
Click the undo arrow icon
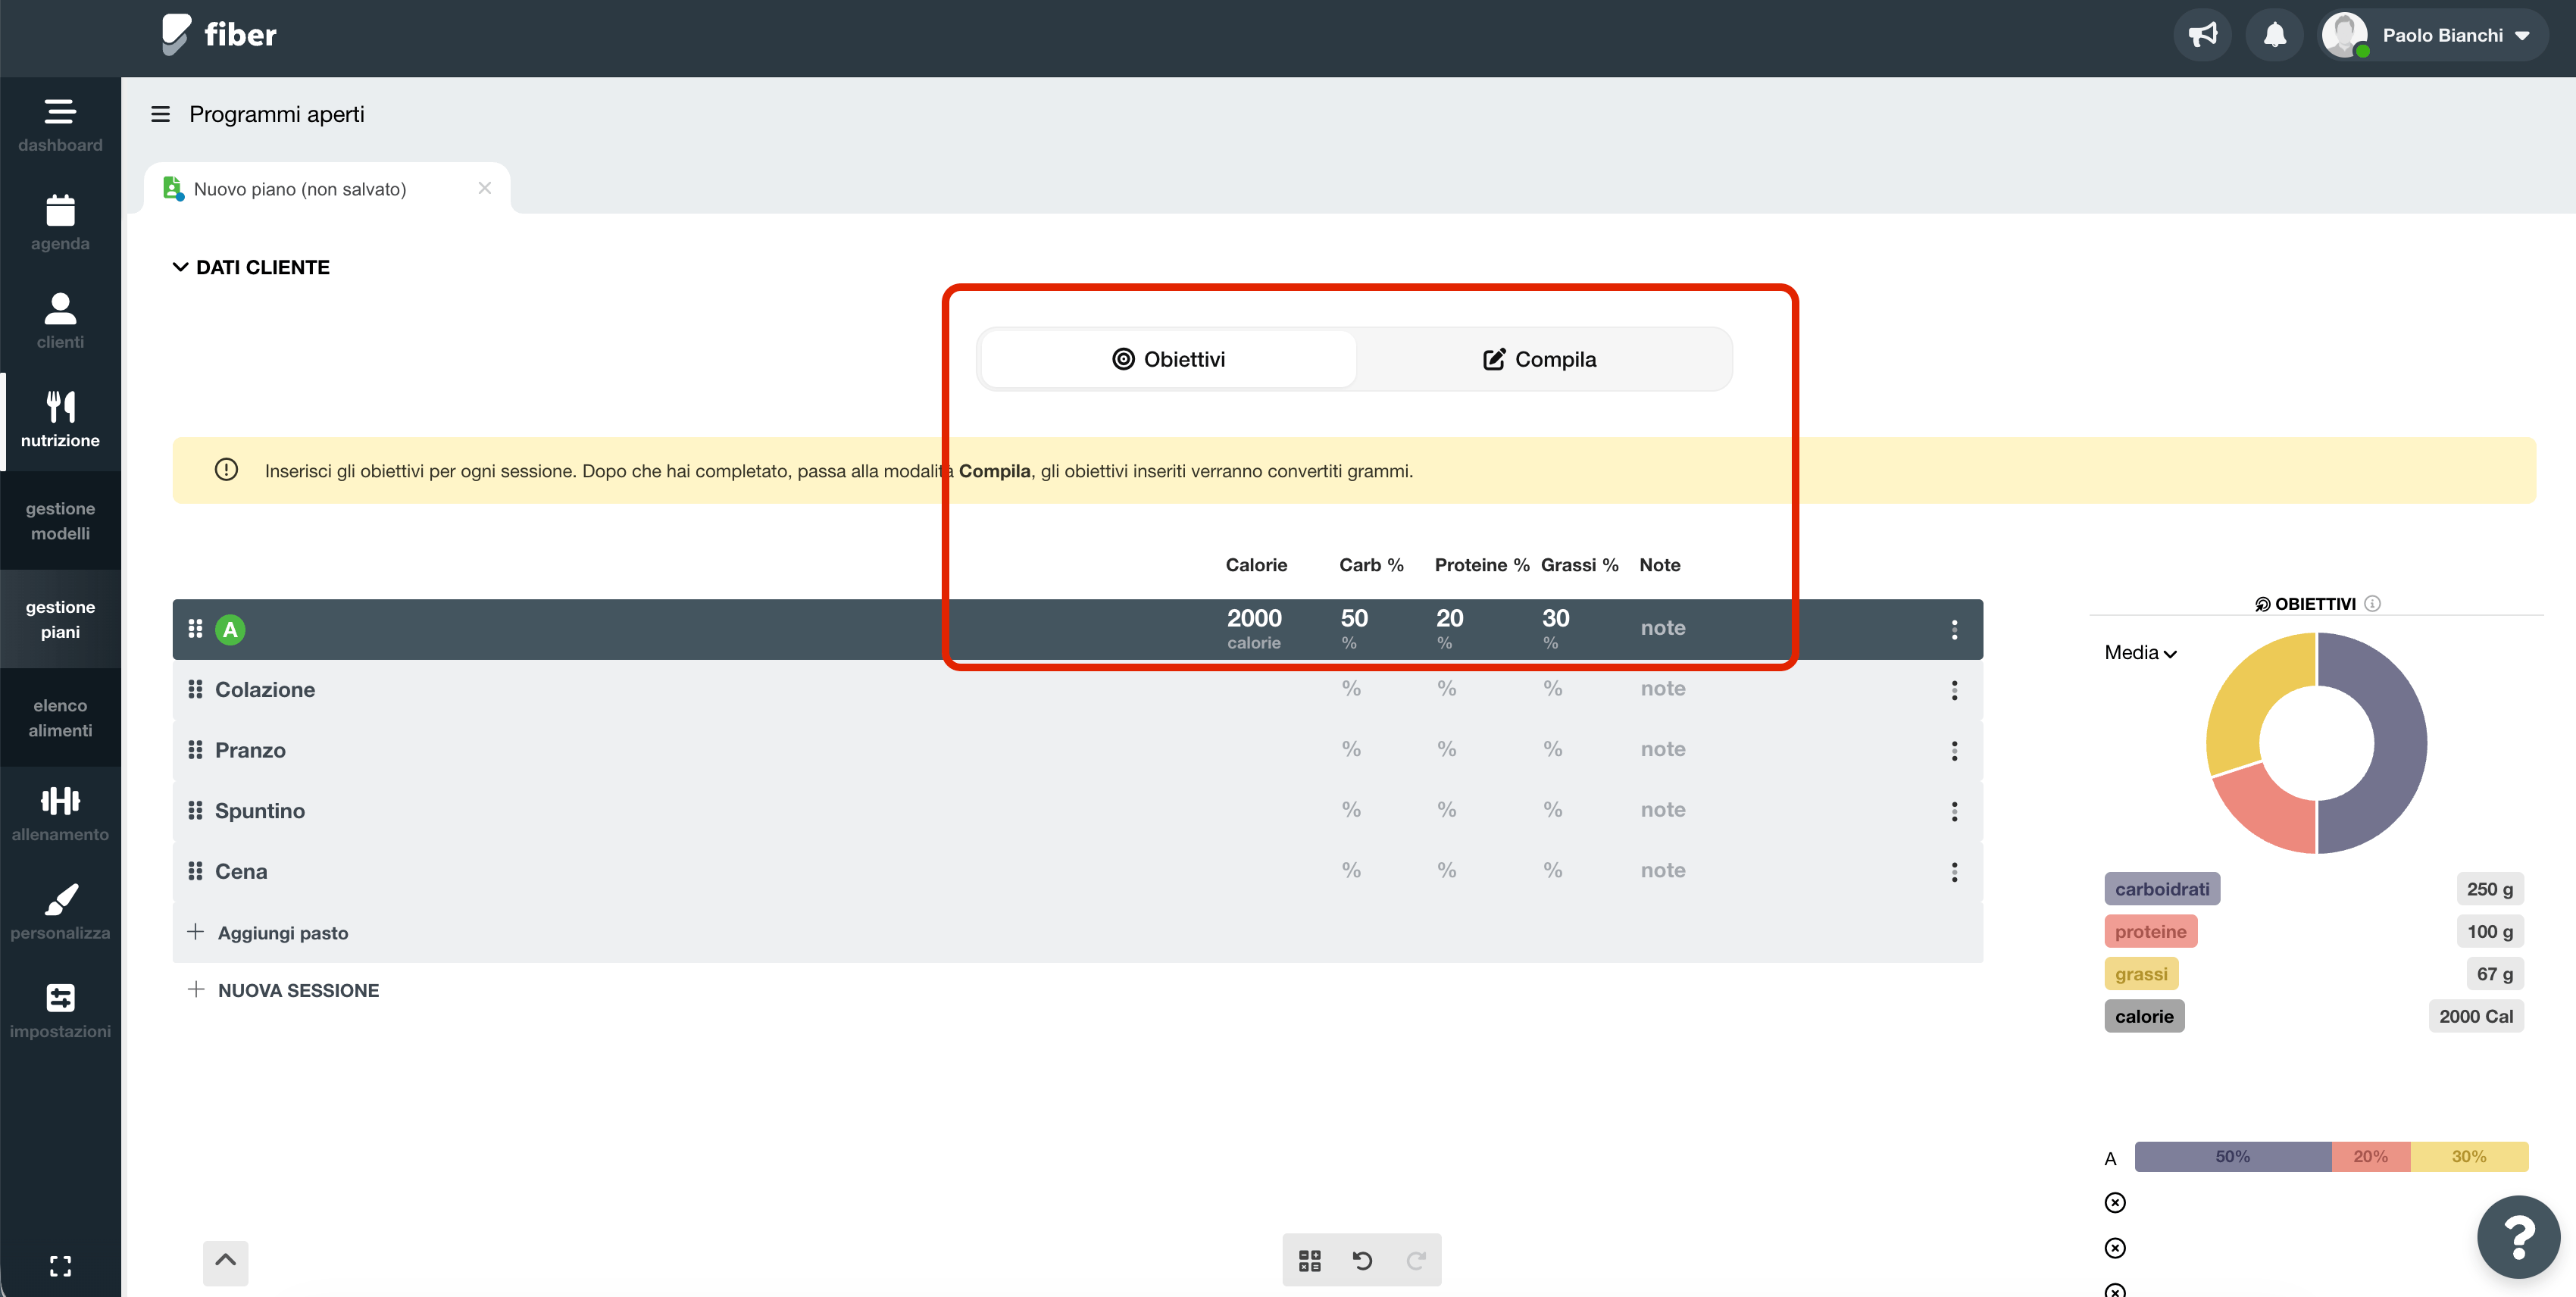pyautogui.click(x=1362, y=1260)
